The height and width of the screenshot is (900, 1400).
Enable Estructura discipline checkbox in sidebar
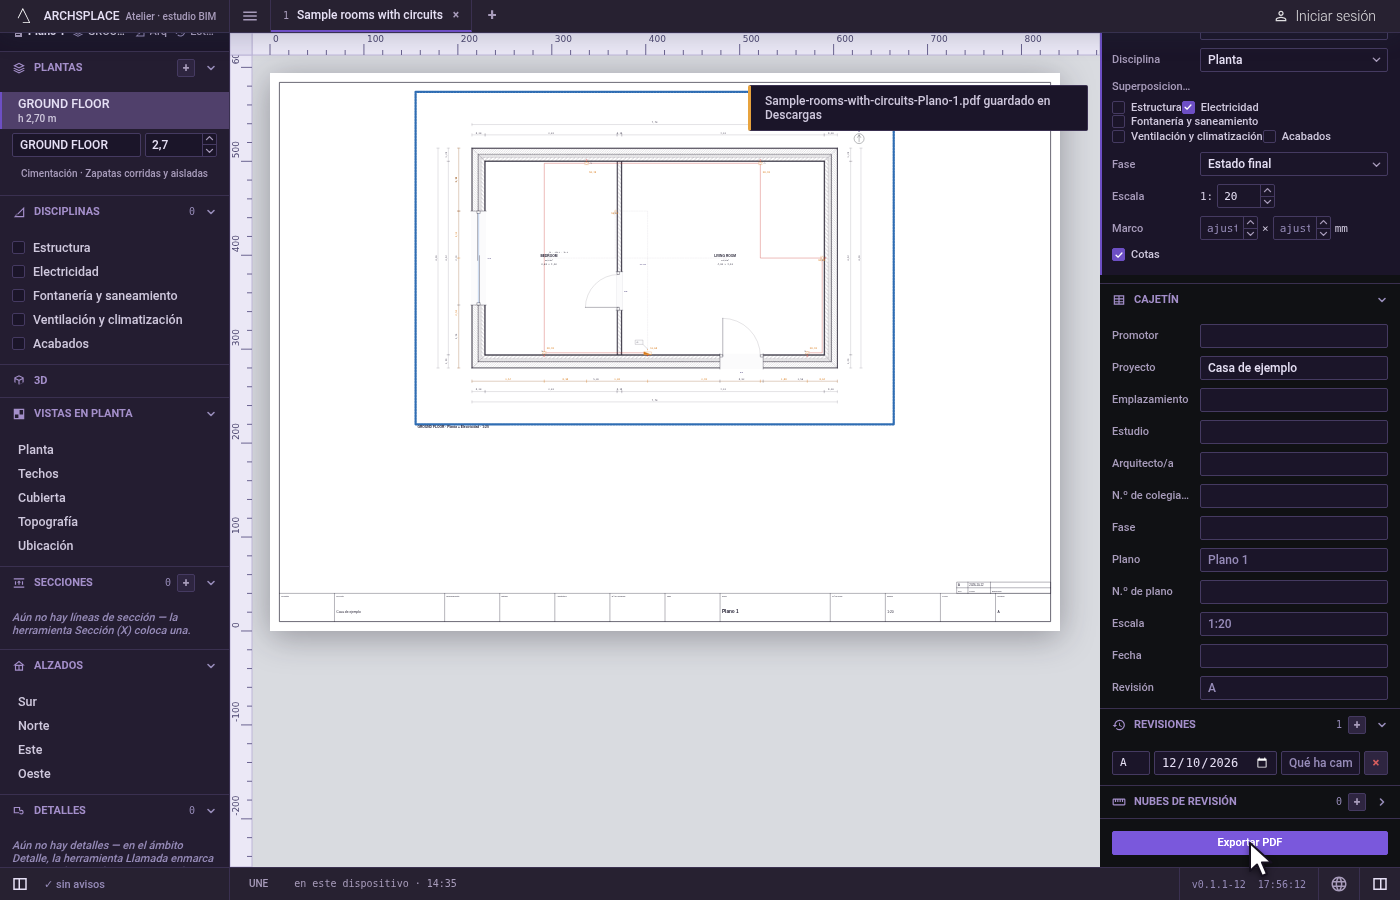[18, 248]
